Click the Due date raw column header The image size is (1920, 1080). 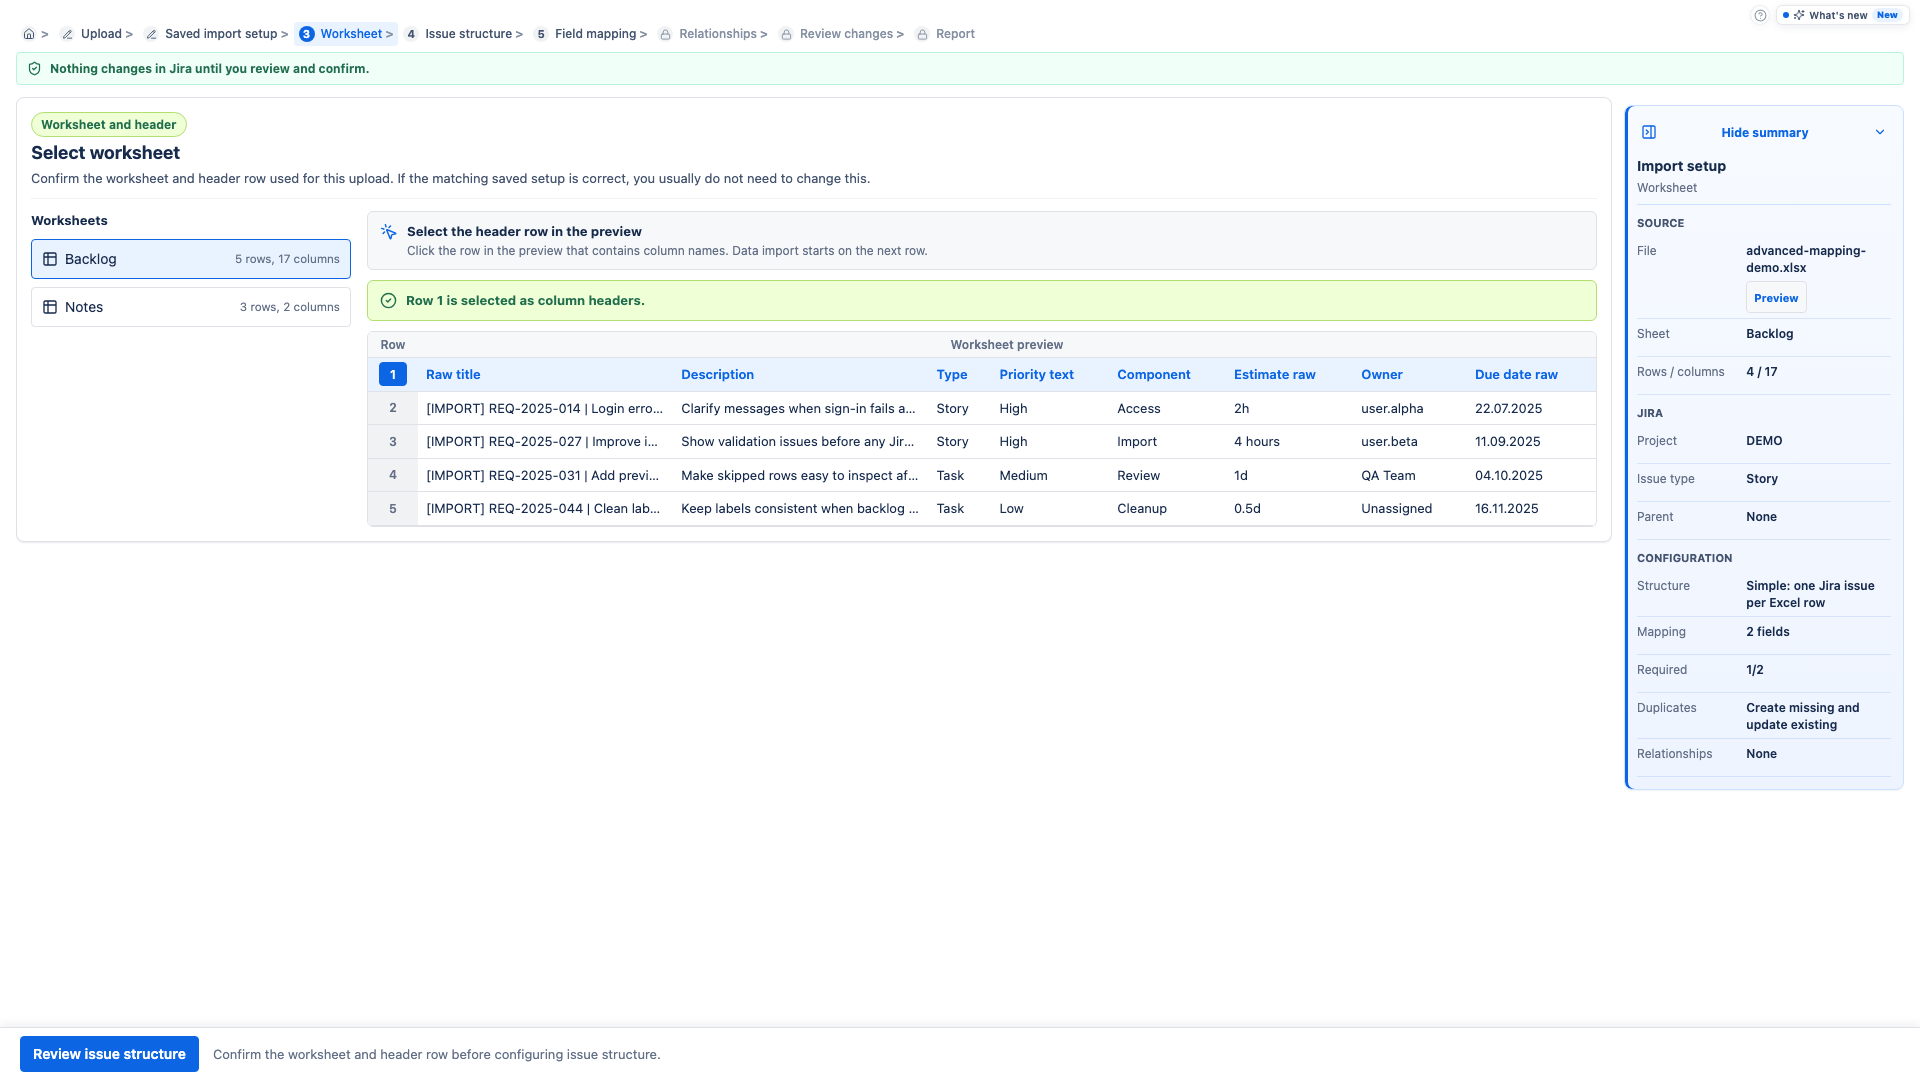(x=1516, y=375)
